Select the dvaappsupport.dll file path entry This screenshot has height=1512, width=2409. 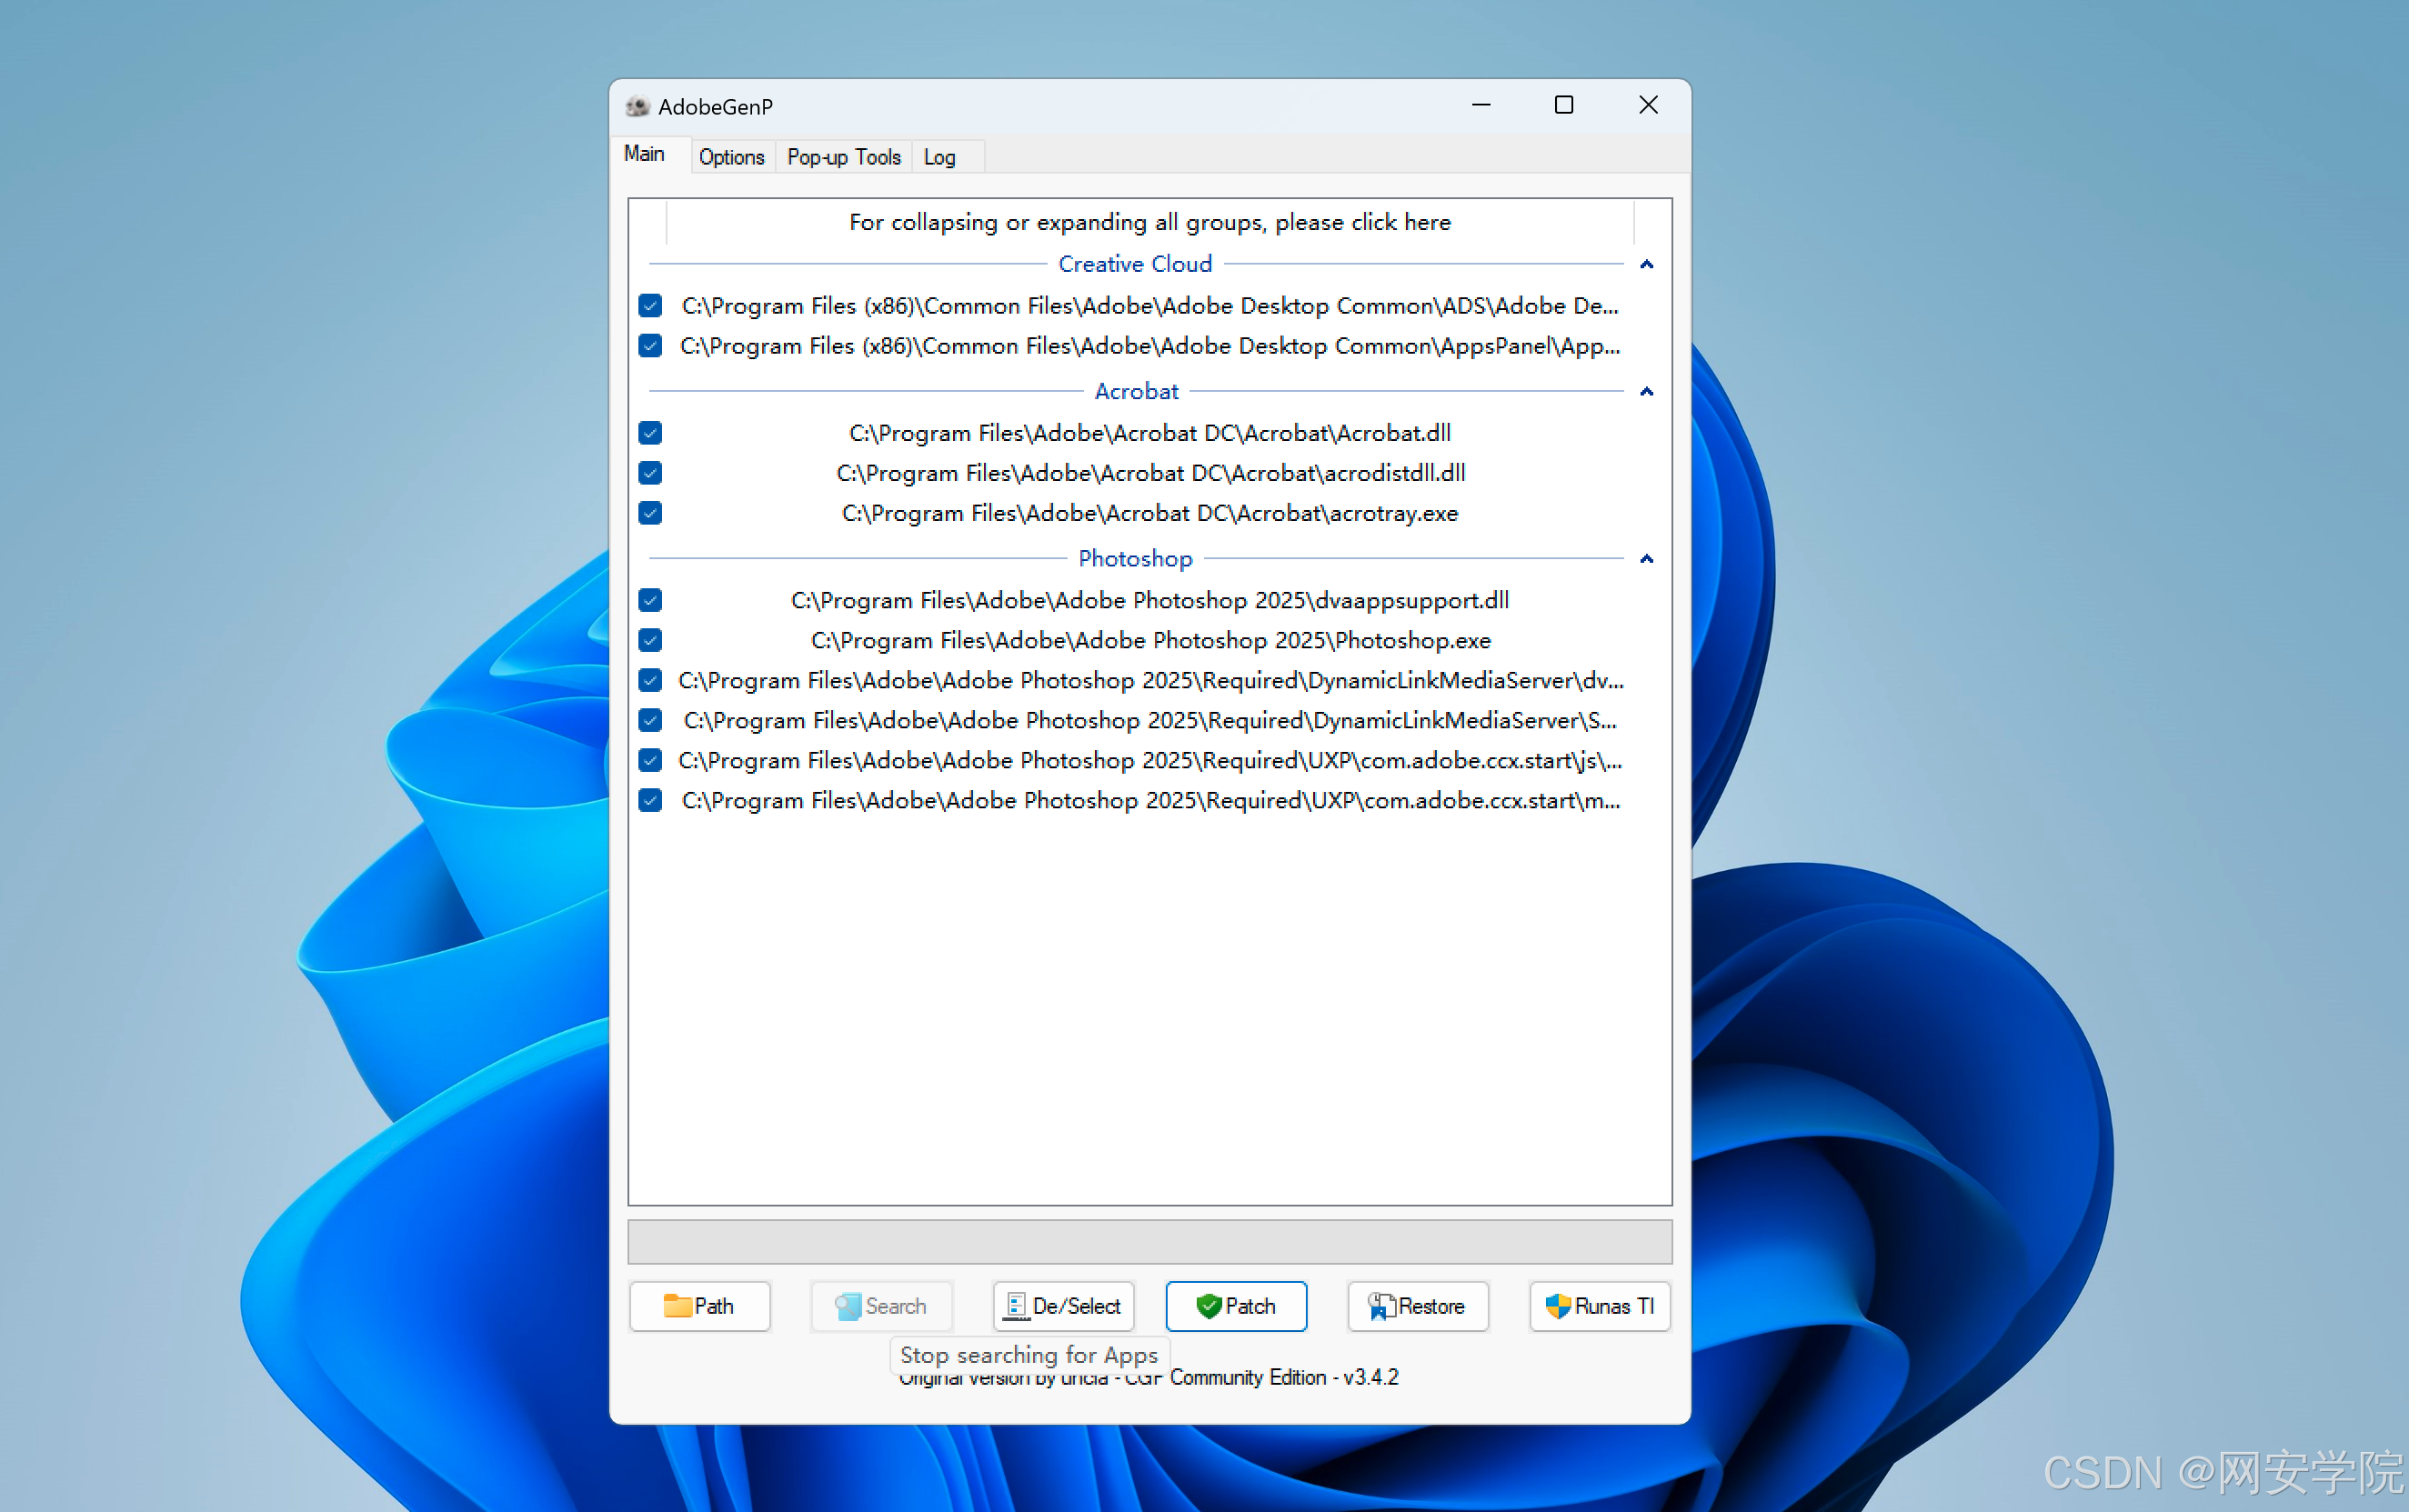(1149, 600)
